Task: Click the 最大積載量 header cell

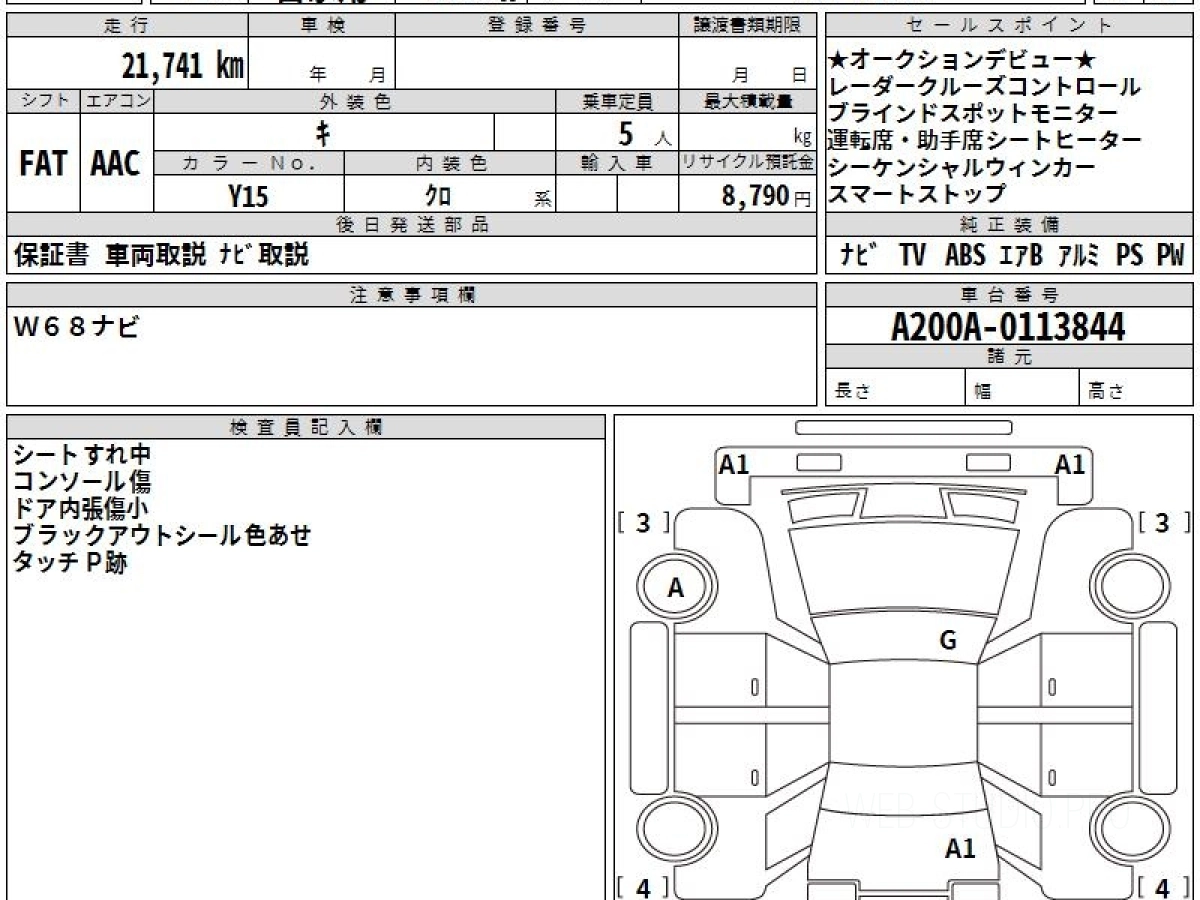Action: [x=748, y=101]
